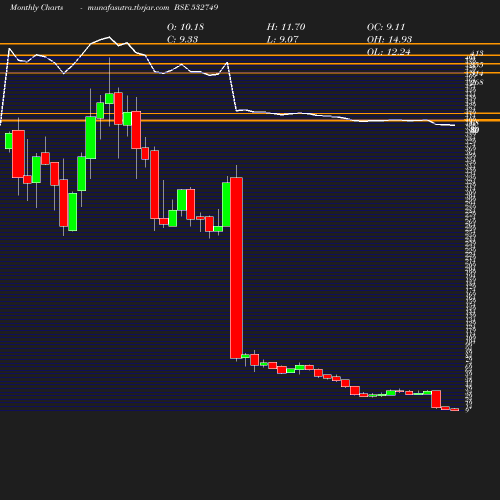Click the tallest red crash candlestick
Image resolution: width=500 pixels, height=500 pixels.
tap(236, 268)
